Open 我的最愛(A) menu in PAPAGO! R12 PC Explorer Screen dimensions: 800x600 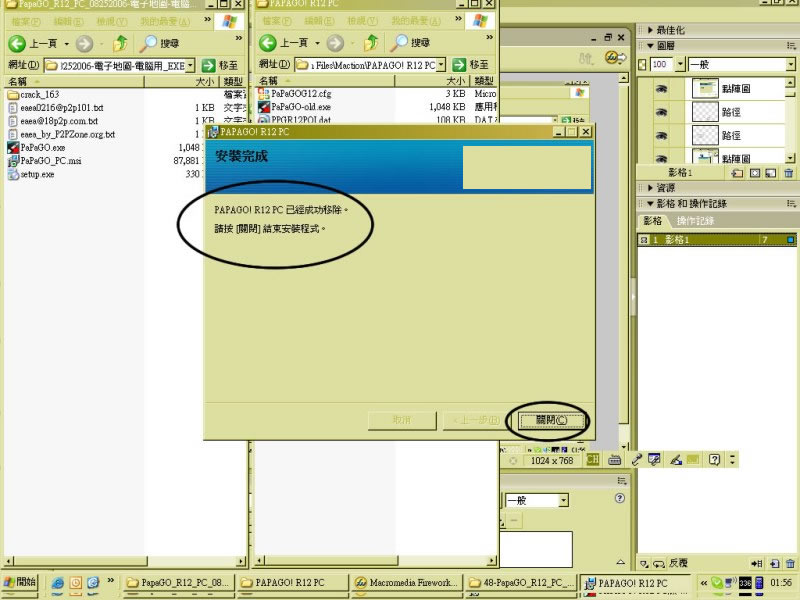pos(416,21)
